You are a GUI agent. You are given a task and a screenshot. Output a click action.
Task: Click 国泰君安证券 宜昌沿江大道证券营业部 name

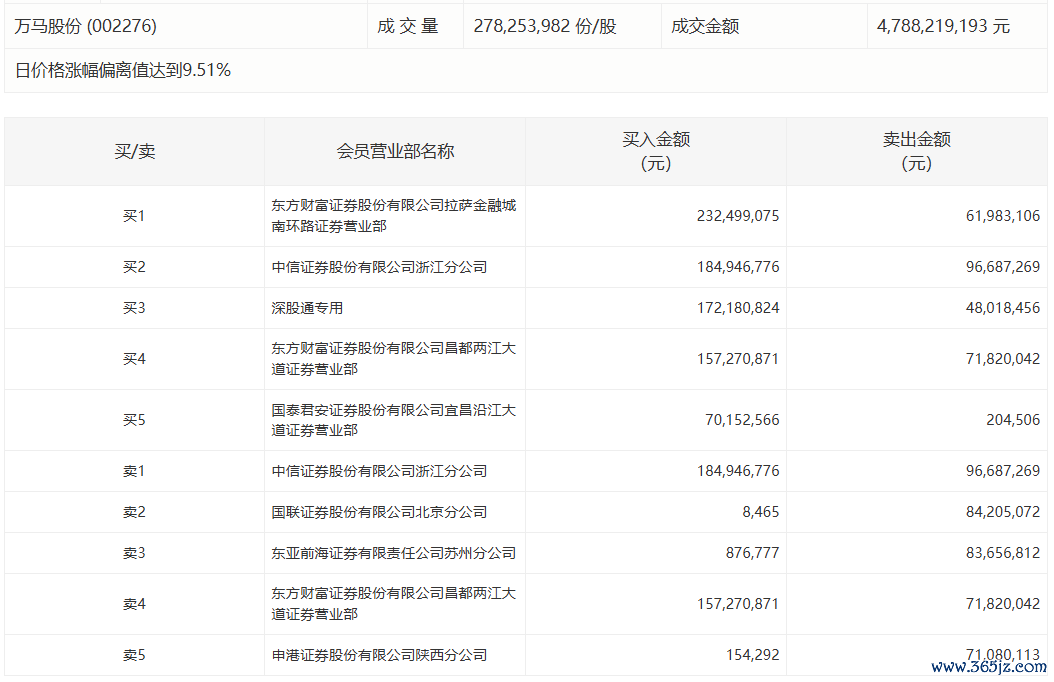click(394, 420)
